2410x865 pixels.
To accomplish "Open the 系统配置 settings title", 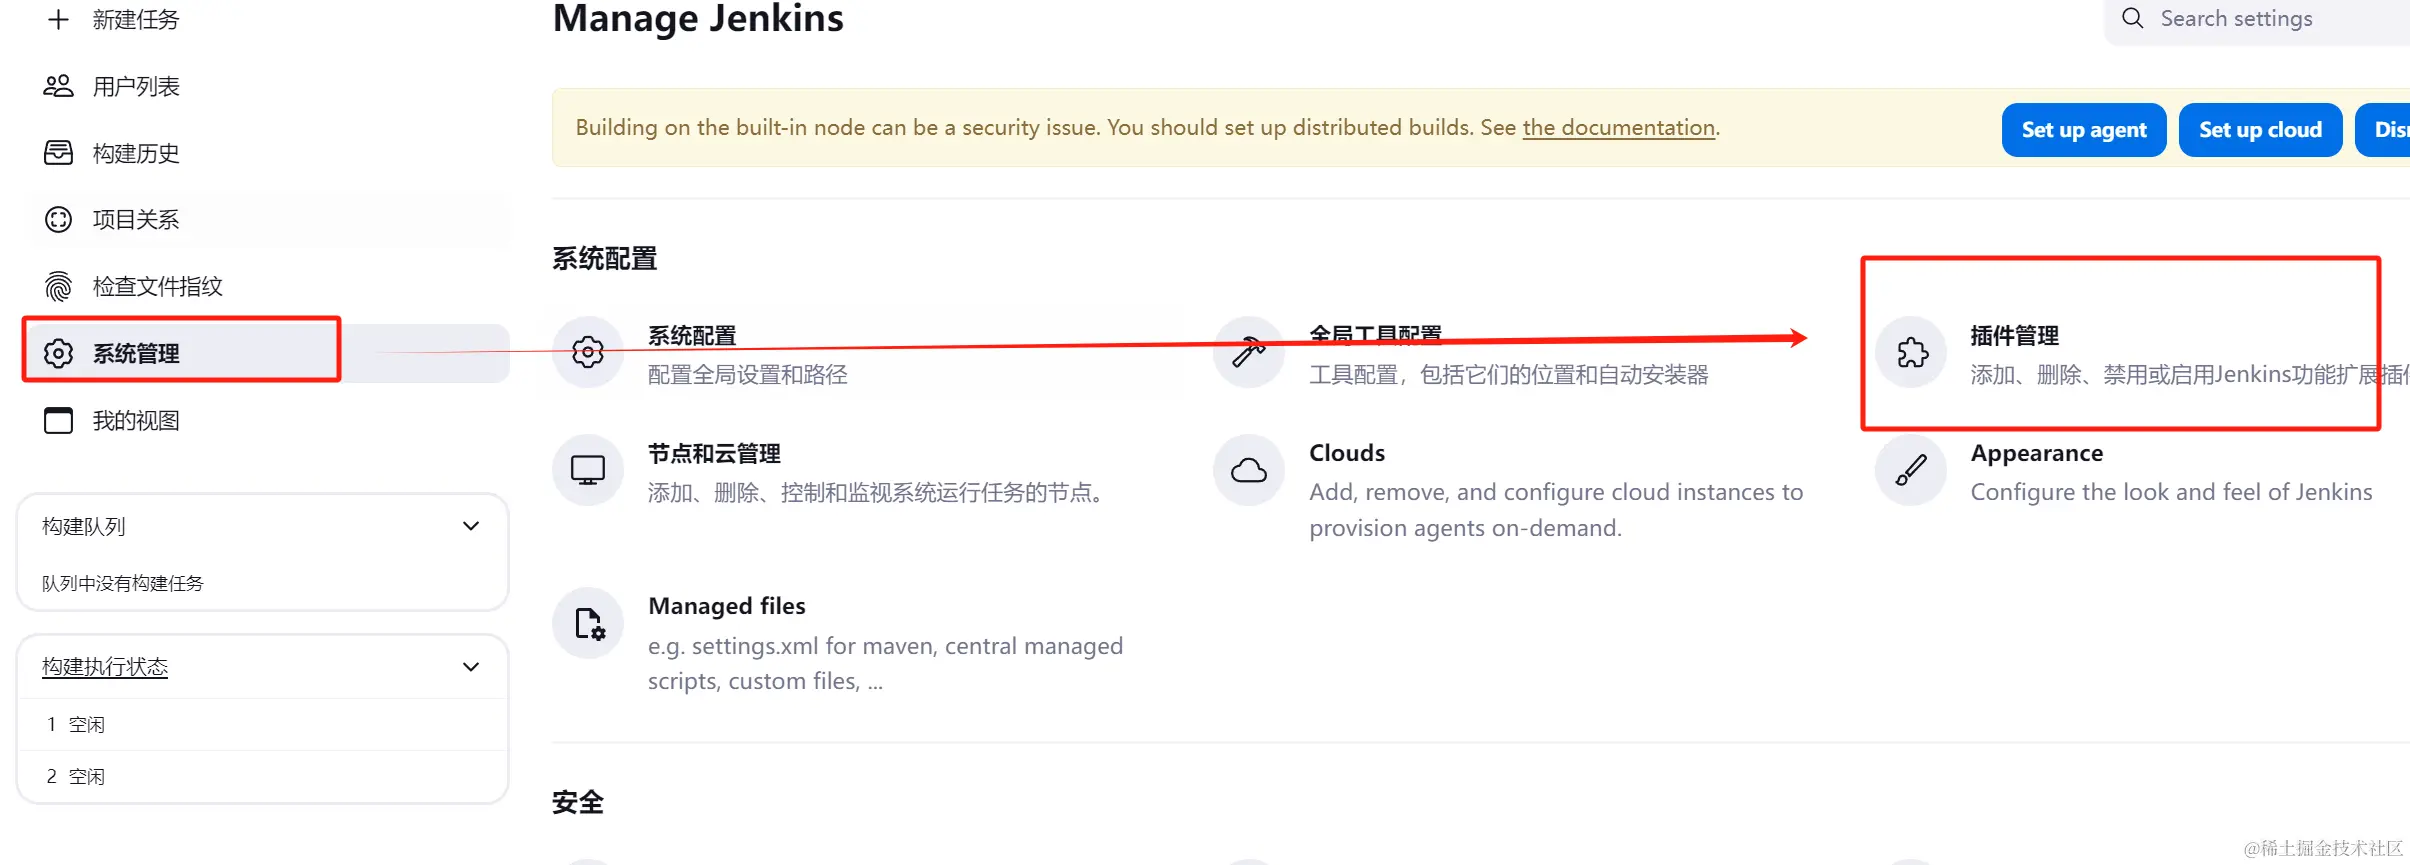I will 692,335.
